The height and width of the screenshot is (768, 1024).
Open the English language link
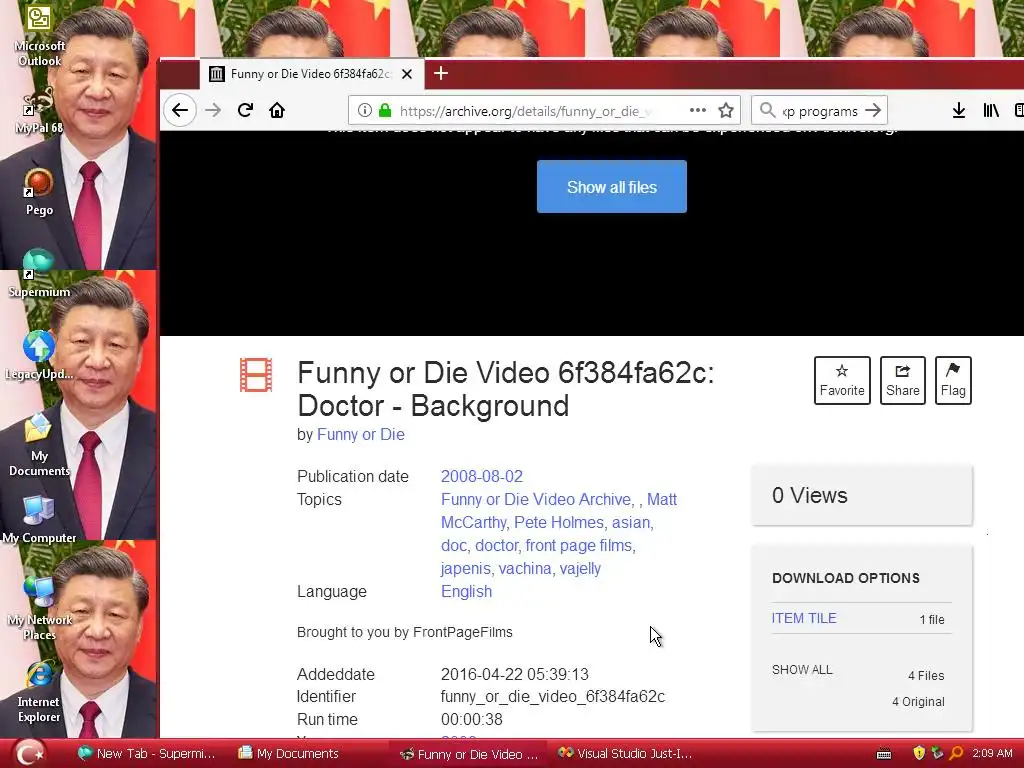point(466,591)
